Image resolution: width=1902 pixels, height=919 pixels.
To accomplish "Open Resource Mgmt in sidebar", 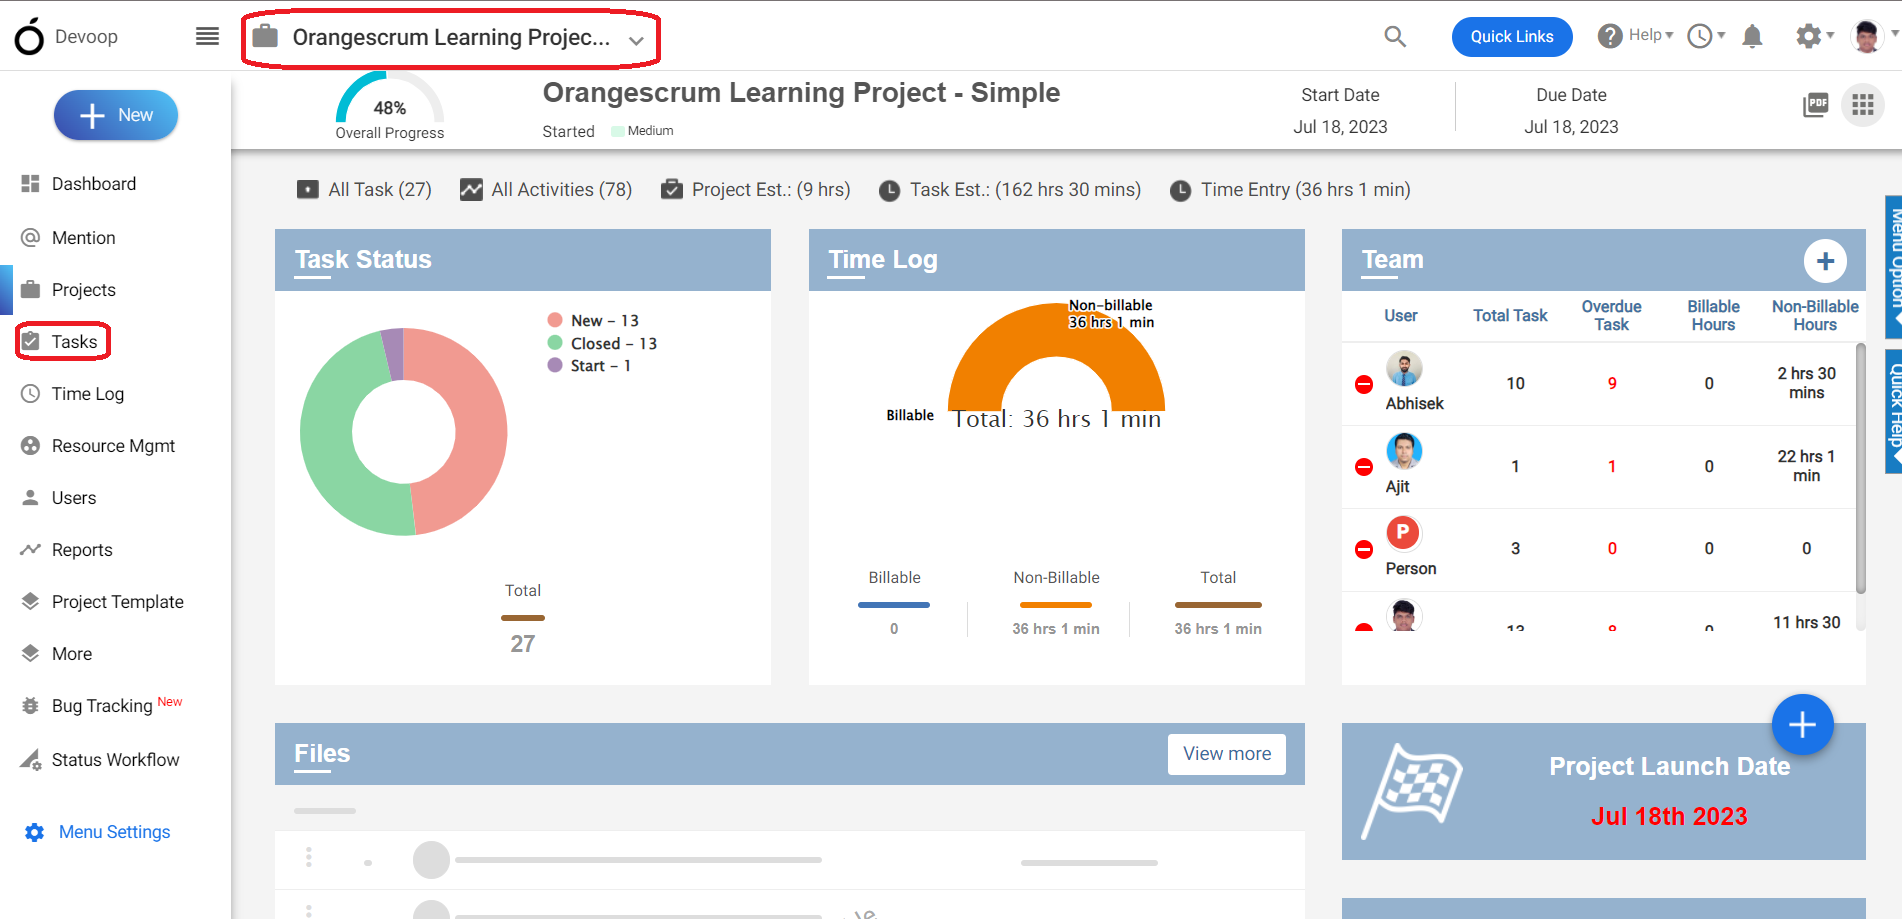I will [115, 446].
